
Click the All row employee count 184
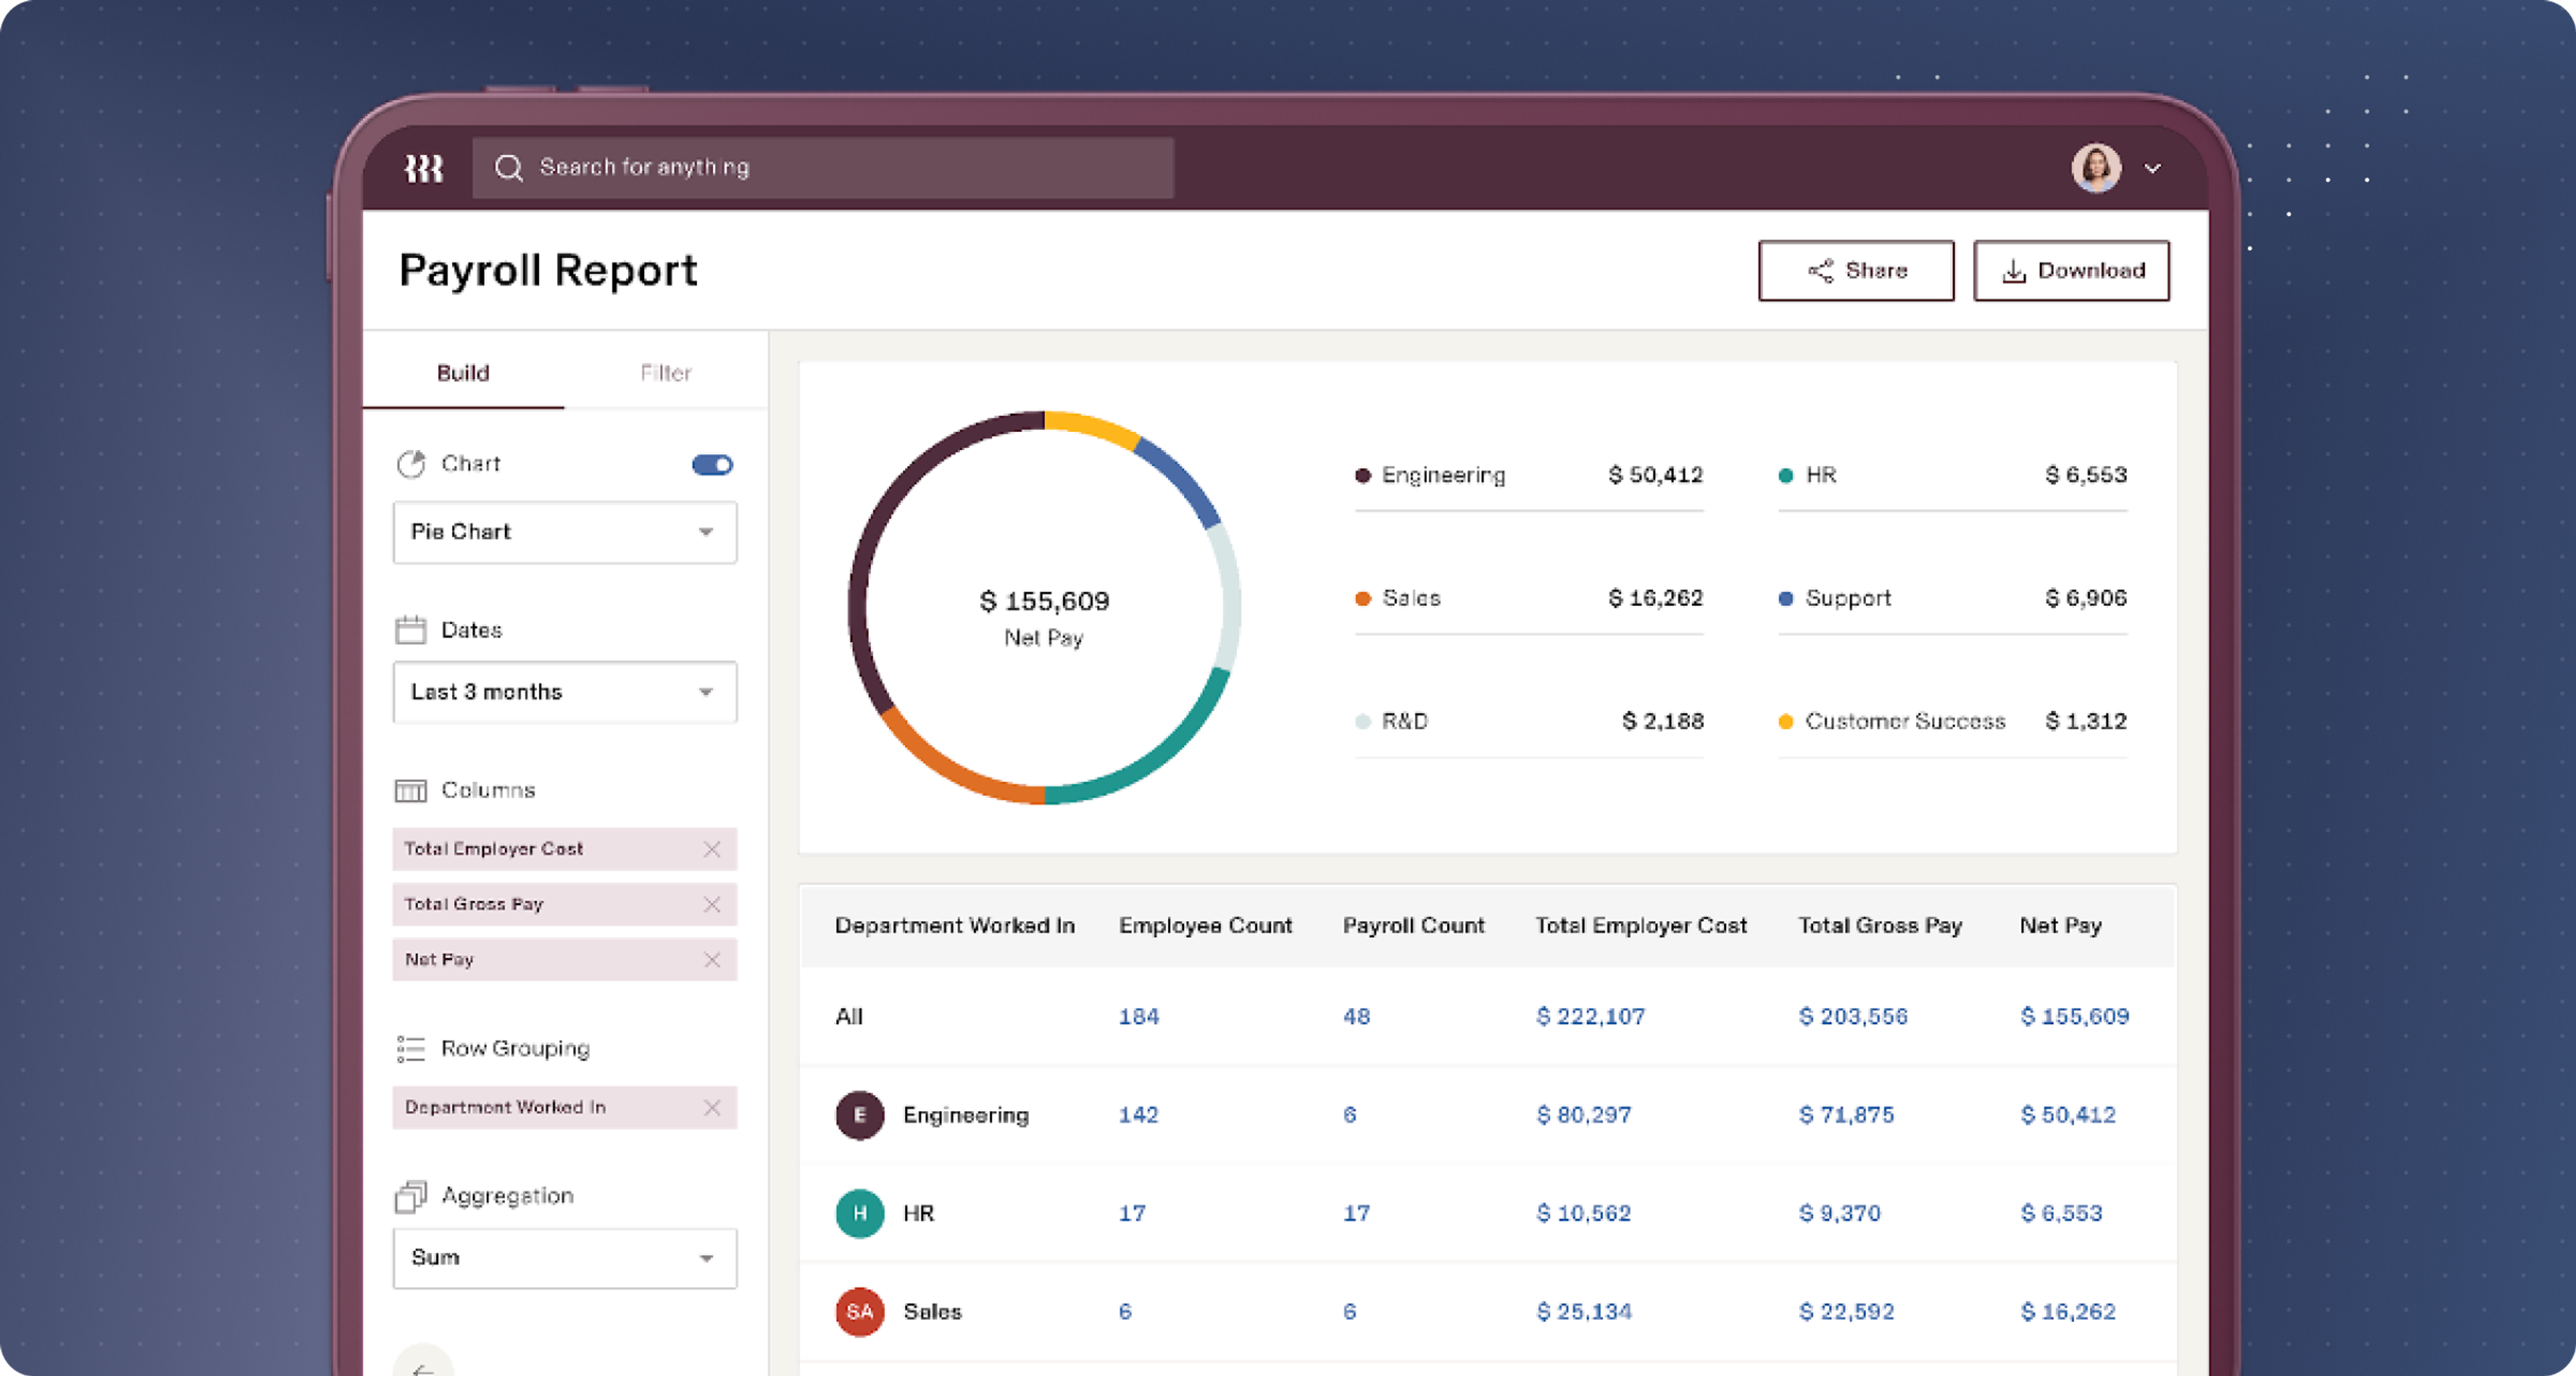1138,1016
